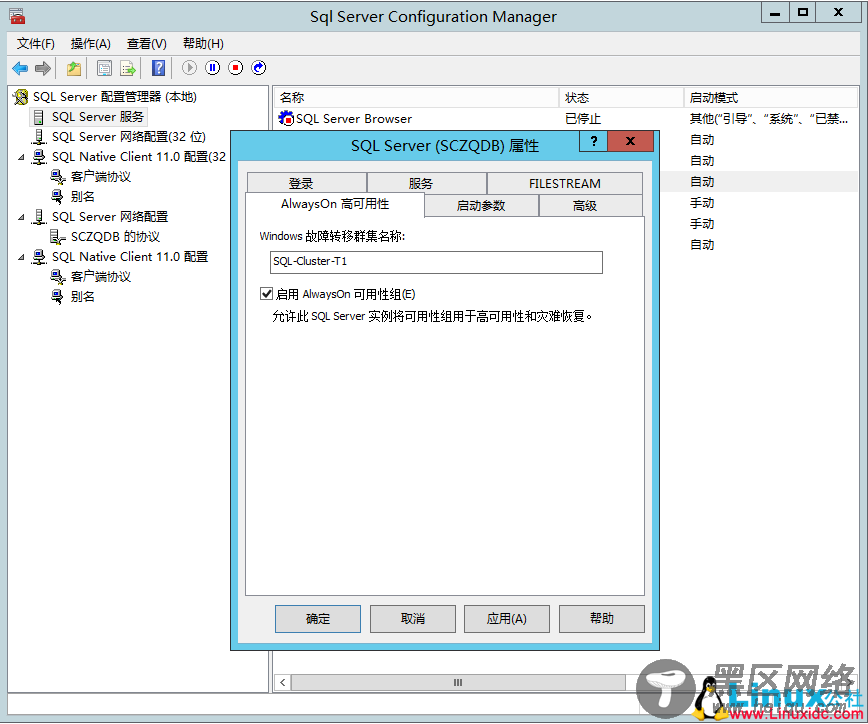Sort by the 状态 column header
868x724 pixels.
[621, 98]
